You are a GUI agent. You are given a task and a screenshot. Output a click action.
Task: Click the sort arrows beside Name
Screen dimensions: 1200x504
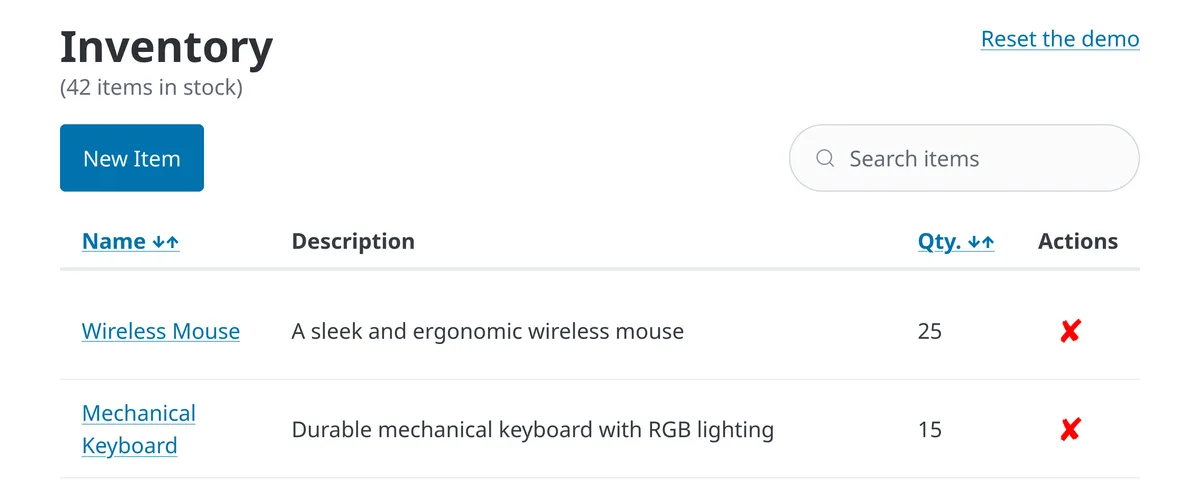tap(166, 242)
